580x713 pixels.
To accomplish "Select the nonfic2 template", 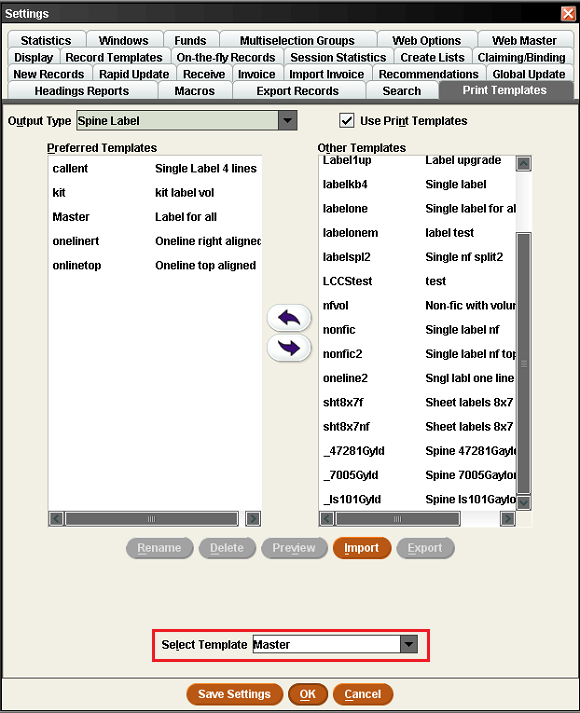I will click(x=418, y=354).
